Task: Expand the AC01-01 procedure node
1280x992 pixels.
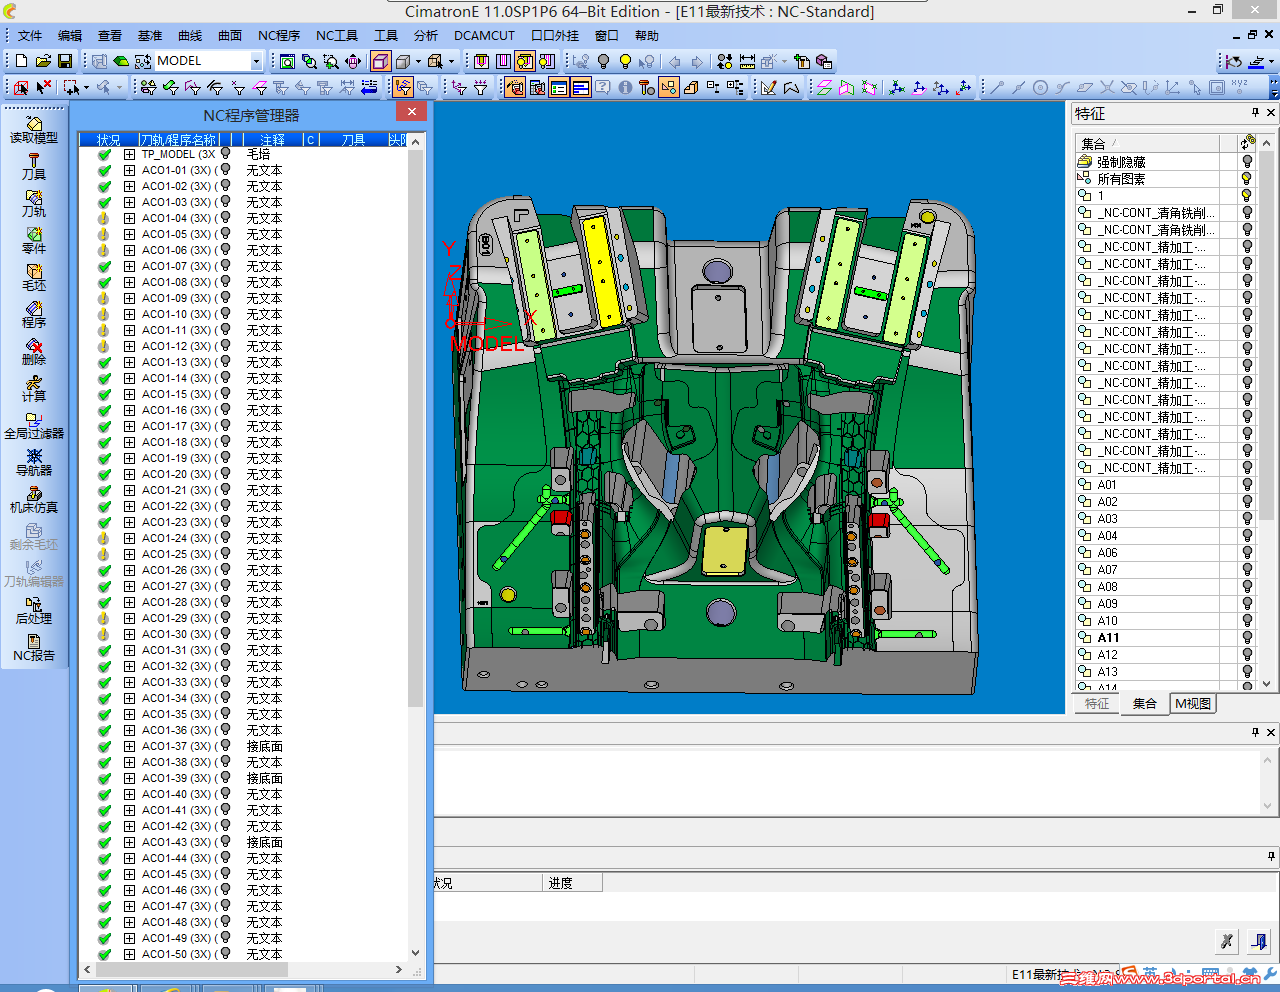Action: pos(129,170)
